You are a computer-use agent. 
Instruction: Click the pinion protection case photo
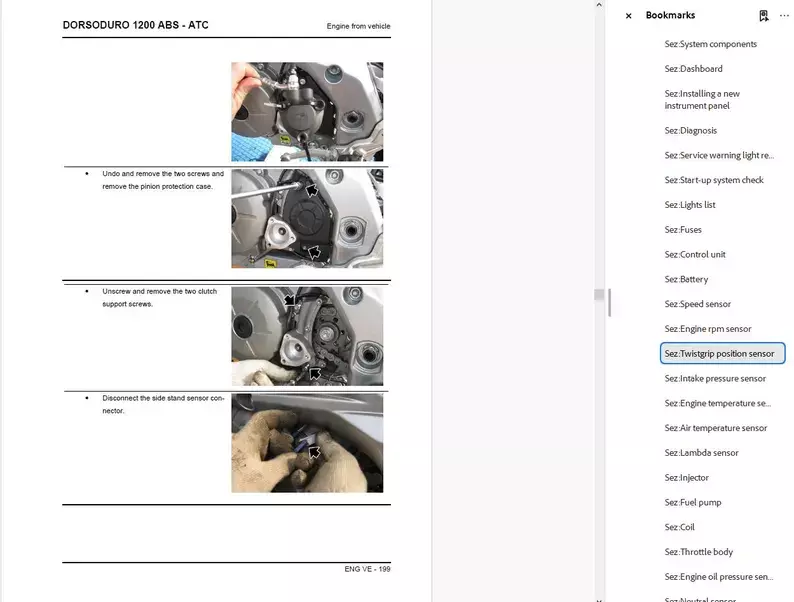[x=307, y=219]
